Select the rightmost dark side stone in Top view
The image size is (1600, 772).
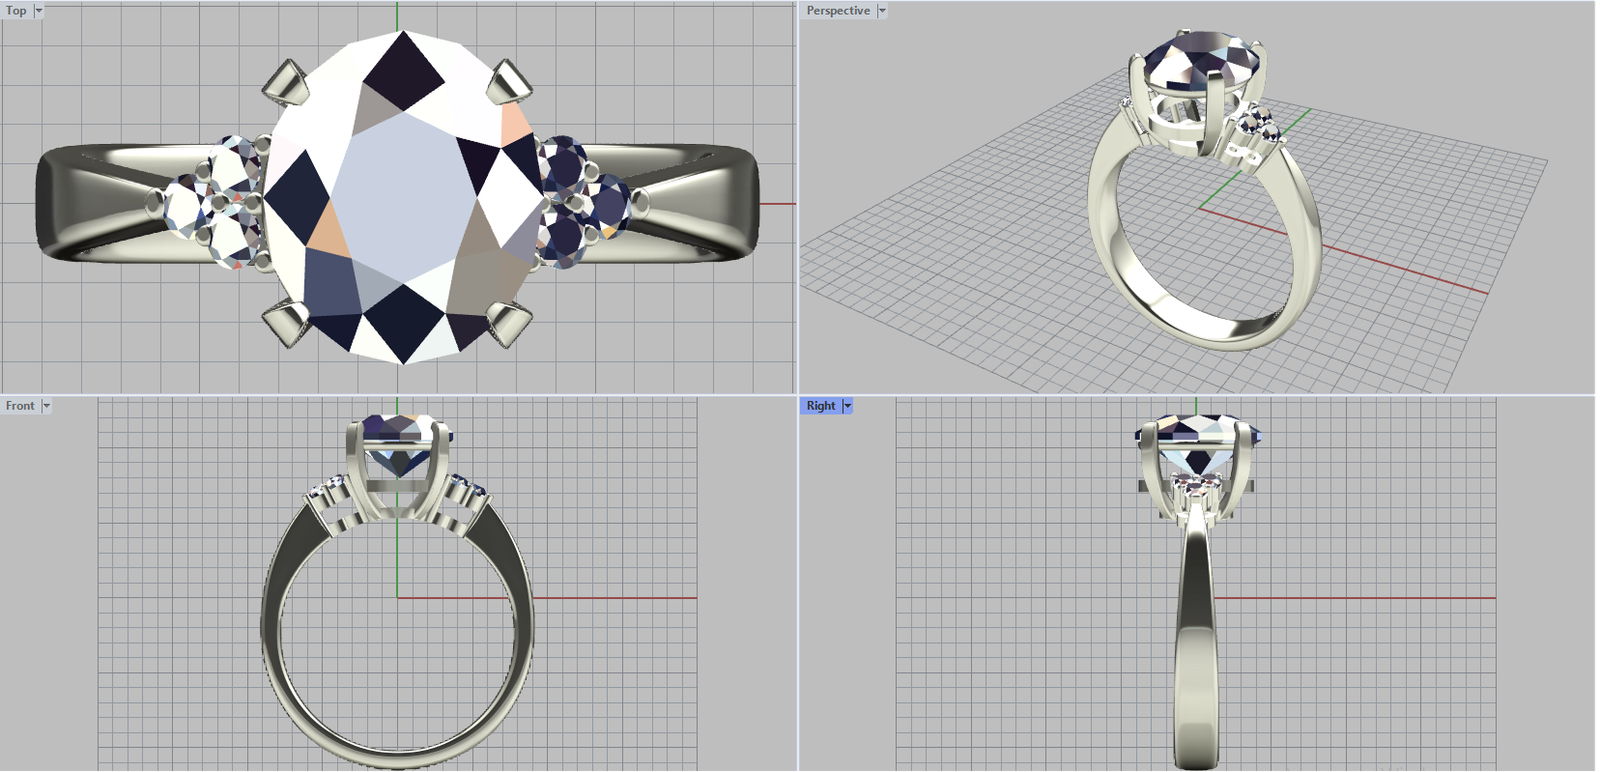pyautogui.click(x=608, y=205)
